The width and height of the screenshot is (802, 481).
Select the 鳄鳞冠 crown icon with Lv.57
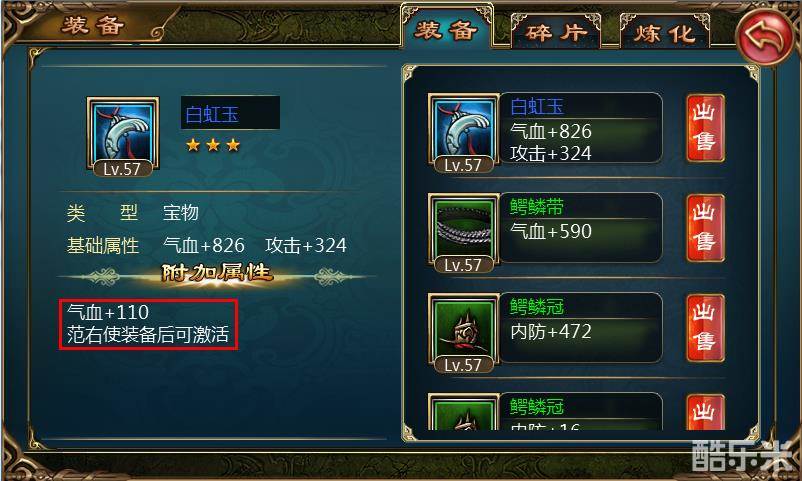pyautogui.click(x=463, y=332)
